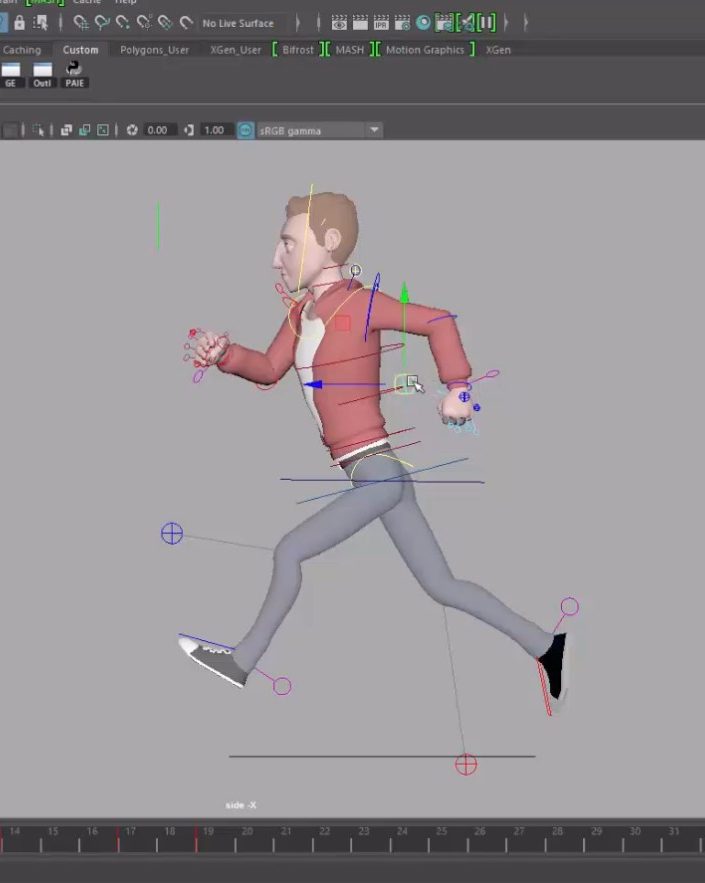Enable snap to points

pos(123,23)
